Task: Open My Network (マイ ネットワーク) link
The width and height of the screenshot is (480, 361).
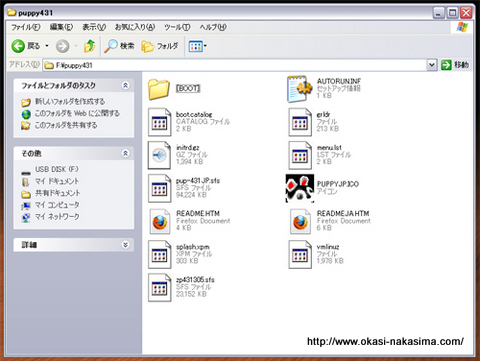Action: tap(57, 217)
